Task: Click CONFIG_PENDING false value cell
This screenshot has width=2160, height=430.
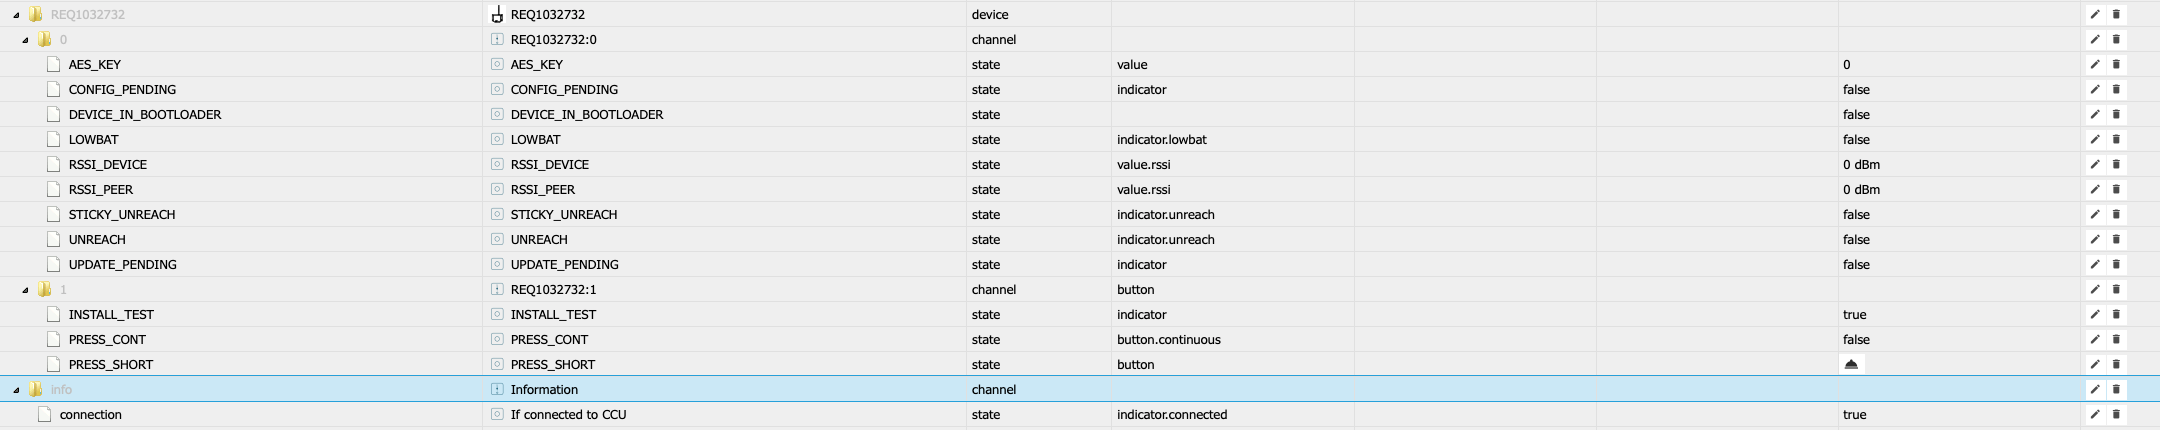Action: 1856,90
